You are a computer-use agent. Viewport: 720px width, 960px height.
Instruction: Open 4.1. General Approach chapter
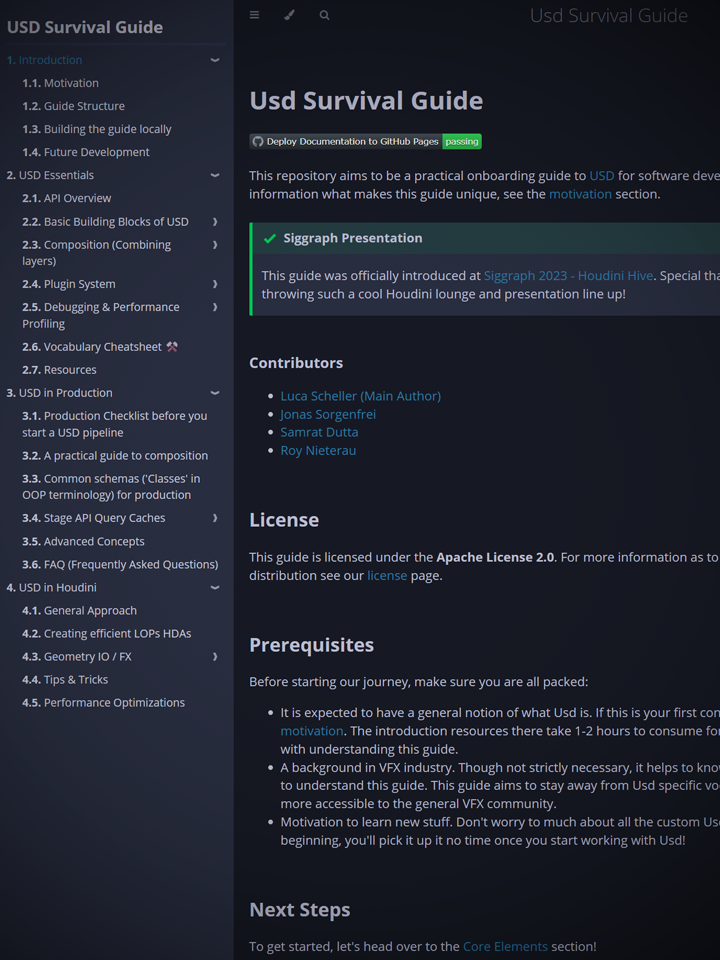coord(80,610)
